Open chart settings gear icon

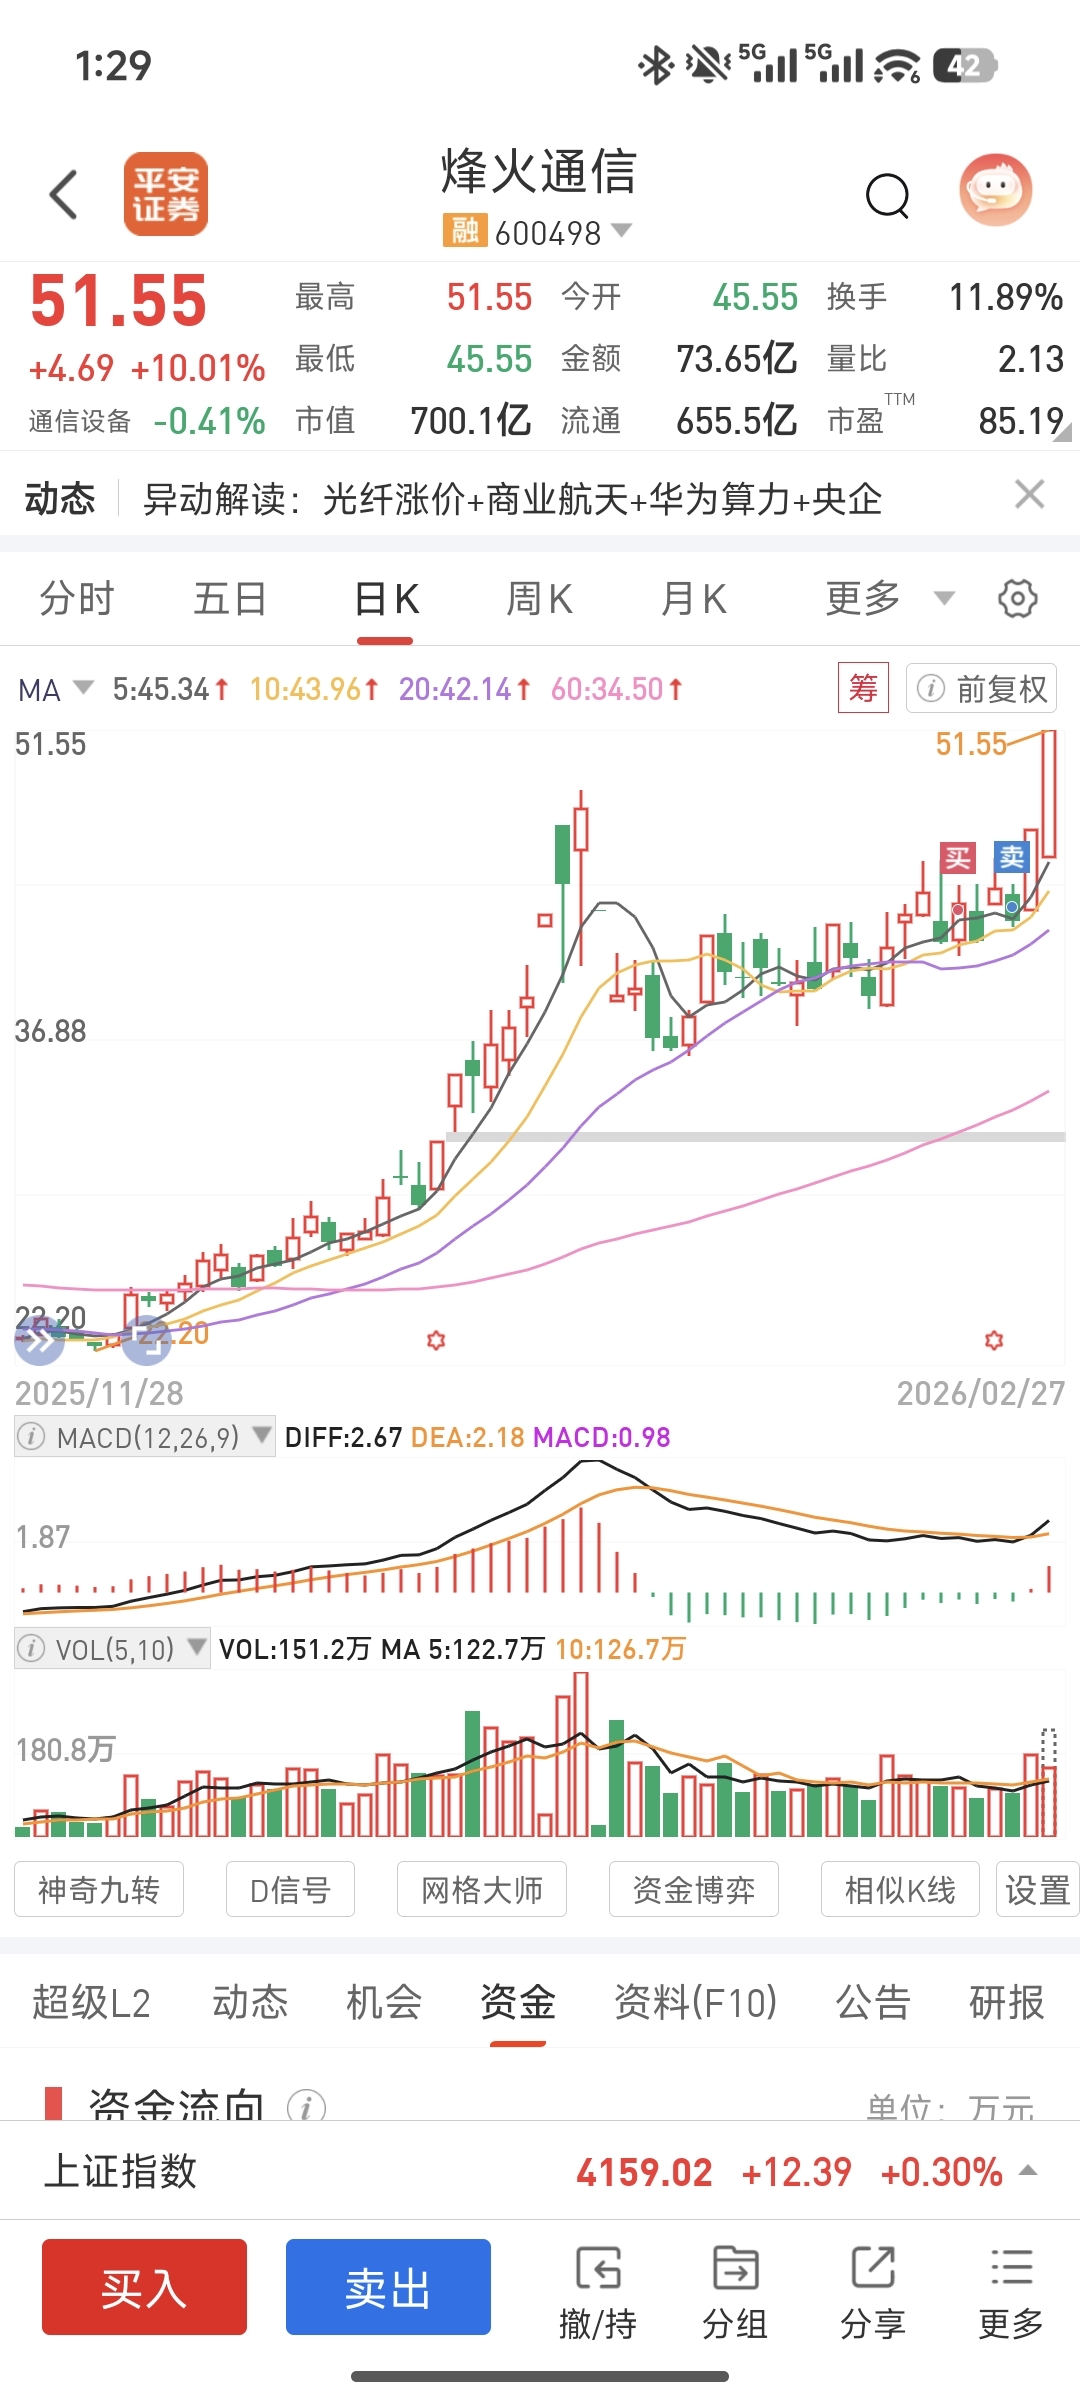coord(1018,599)
